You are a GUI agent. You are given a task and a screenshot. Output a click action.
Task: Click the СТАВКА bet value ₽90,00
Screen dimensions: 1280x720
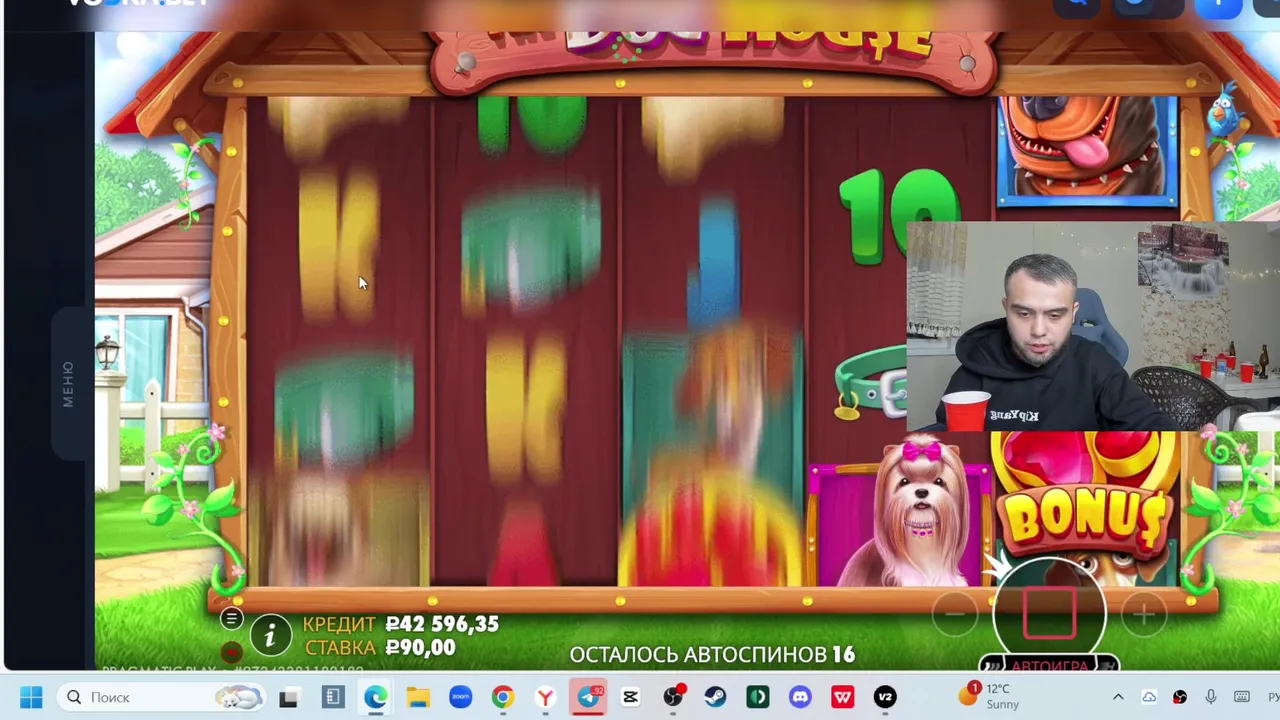tap(420, 648)
